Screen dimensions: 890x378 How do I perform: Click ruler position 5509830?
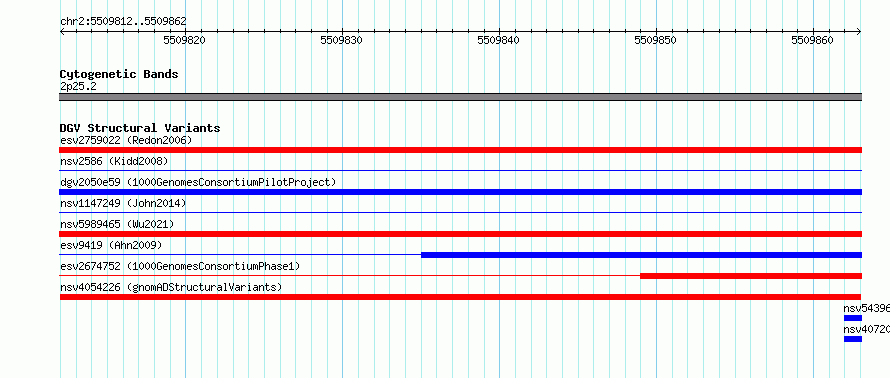[342, 40]
